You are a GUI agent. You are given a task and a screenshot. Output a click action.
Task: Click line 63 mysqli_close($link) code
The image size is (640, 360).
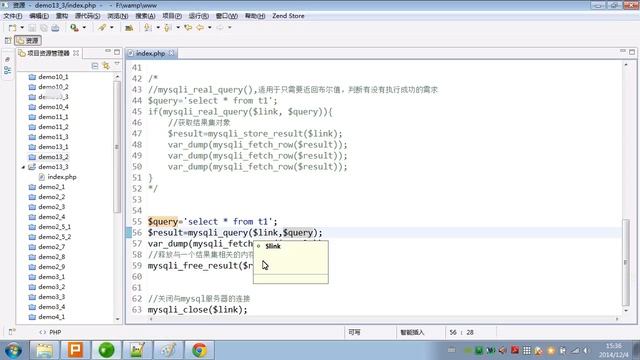(198, 310)
